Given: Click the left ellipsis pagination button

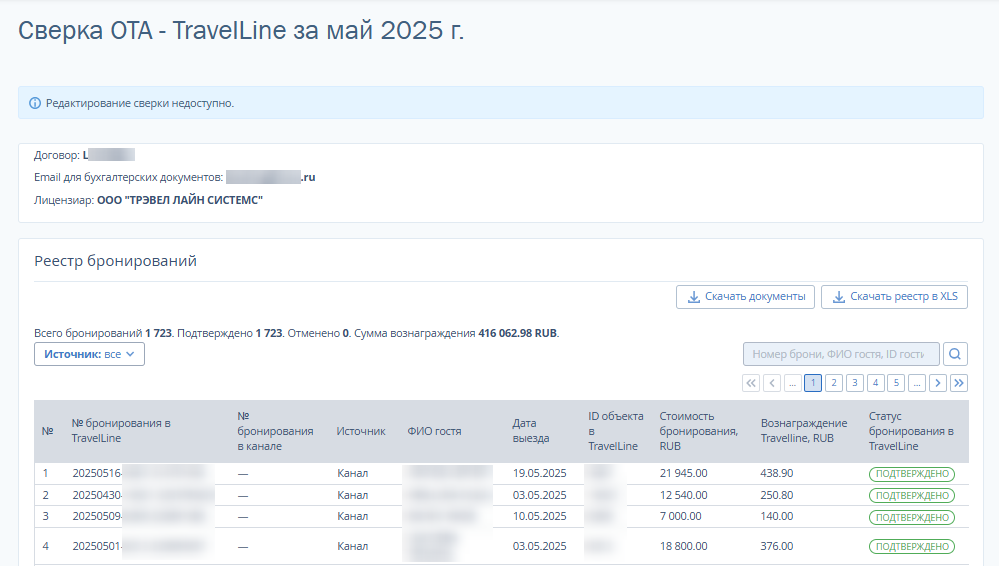Looking at the screenshot, I should [792, 383].
